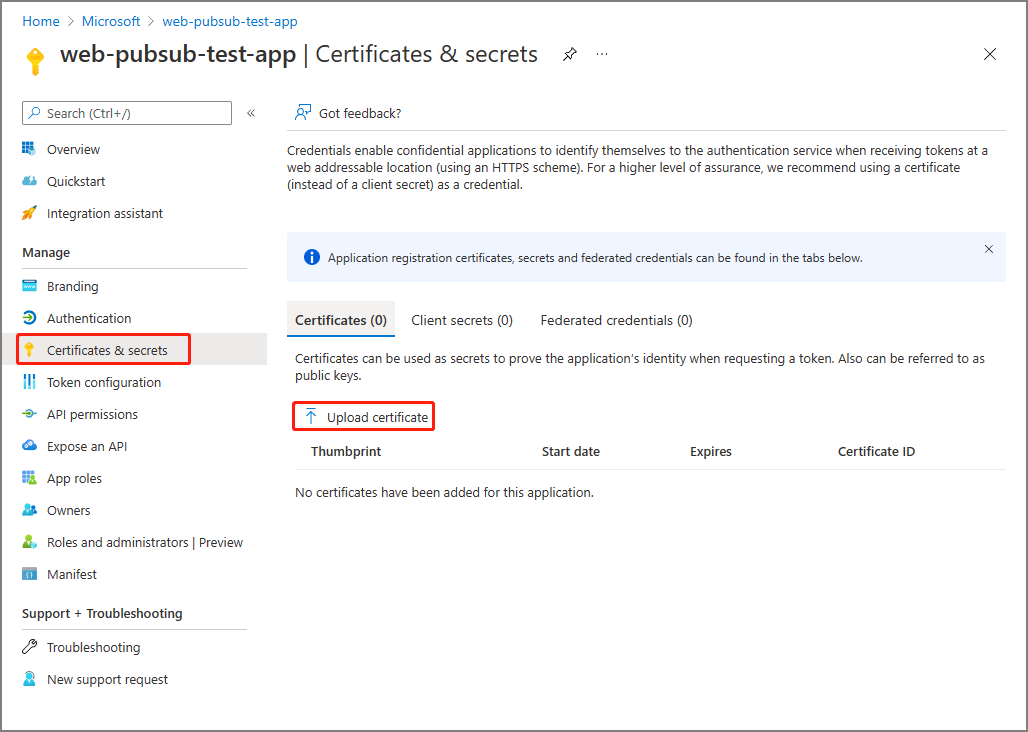Switch to the Federated credentials tab
This screenshot has height=732, width=1028.
[x=616, y=320]
